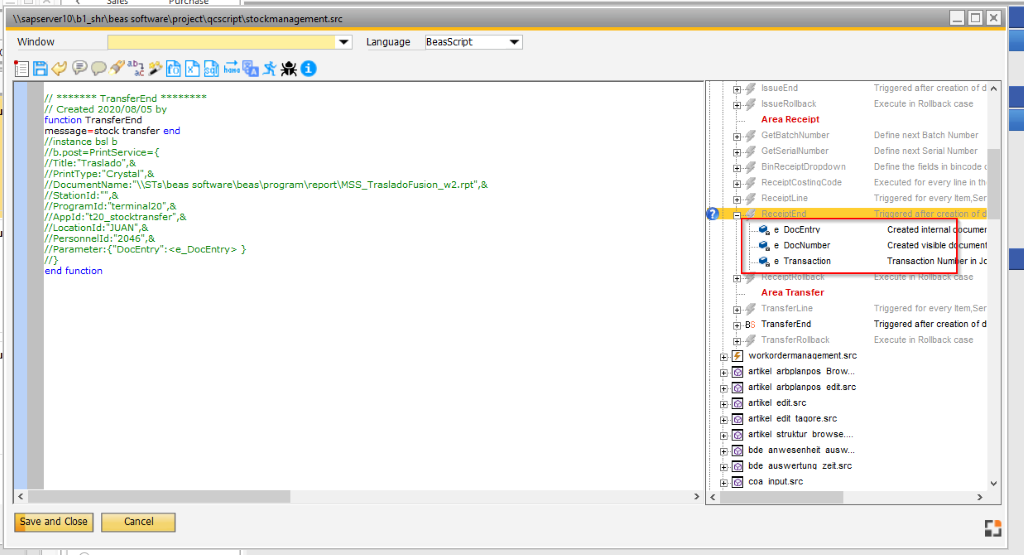Click variable icon beside e DocNumber
This screenshot has height=555, width=1024.
tap(763, 246)
